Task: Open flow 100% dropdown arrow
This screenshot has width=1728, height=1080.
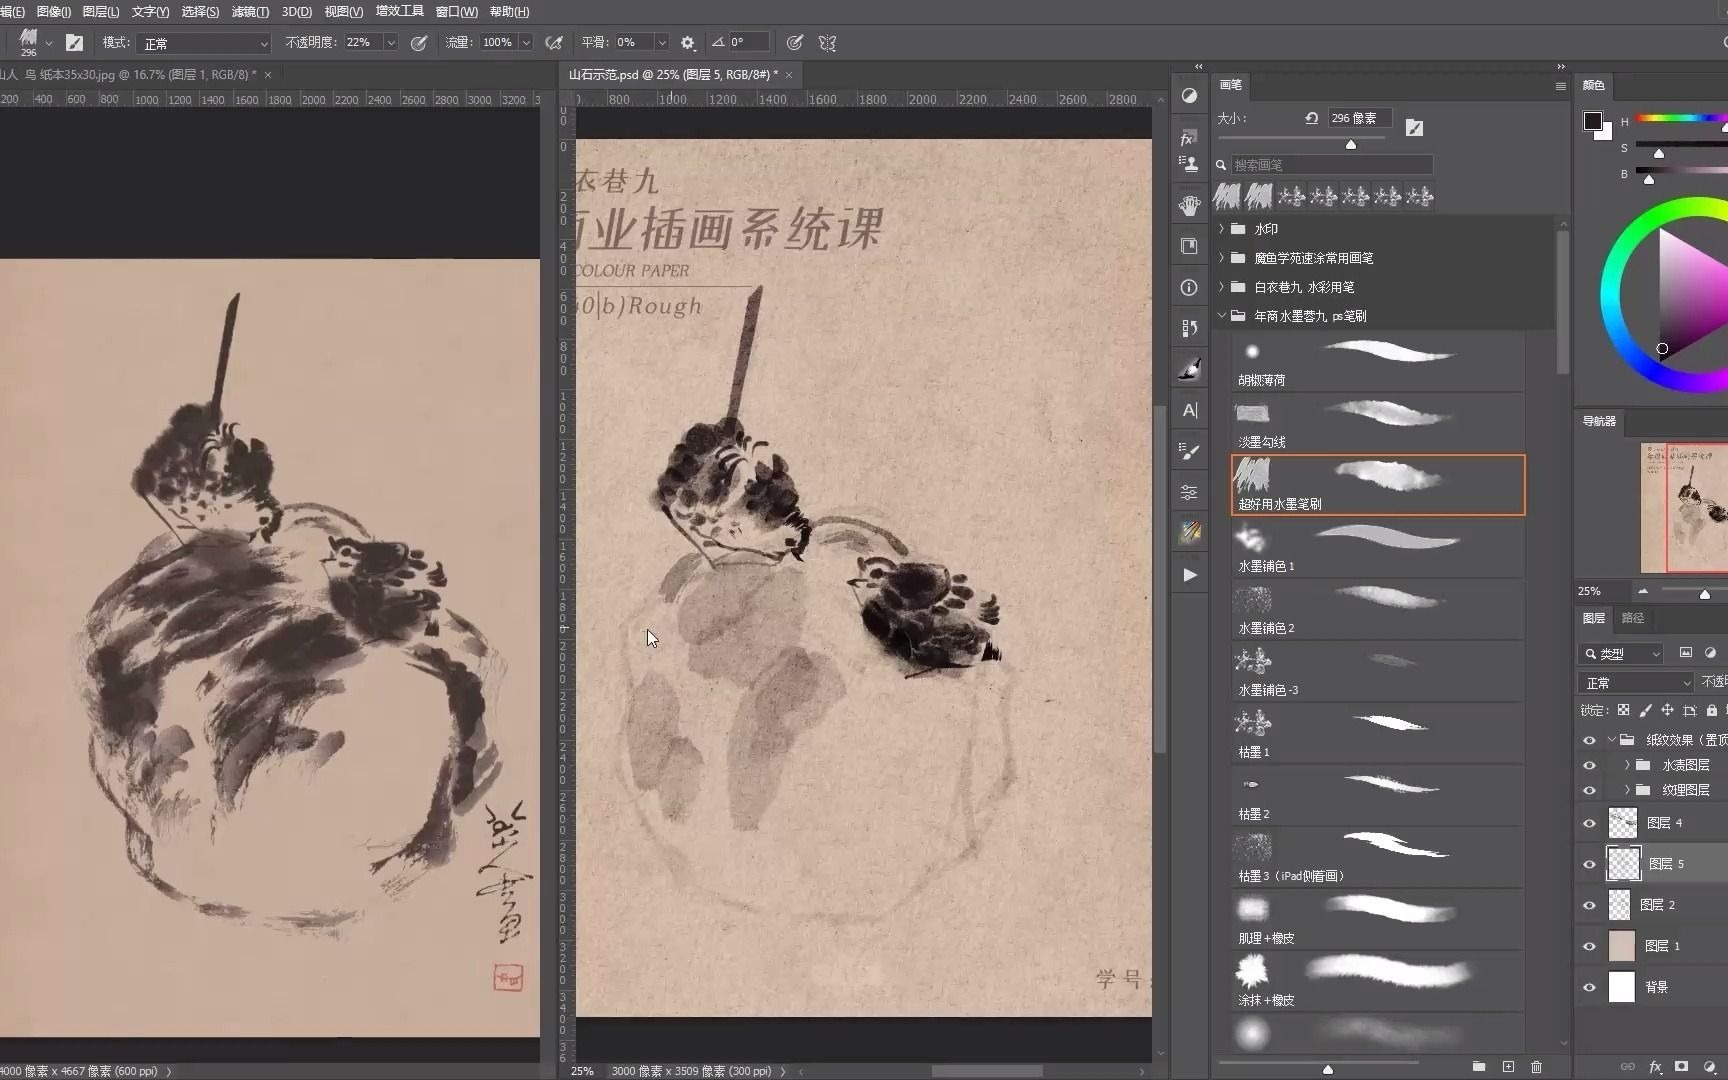Action: 526,43
